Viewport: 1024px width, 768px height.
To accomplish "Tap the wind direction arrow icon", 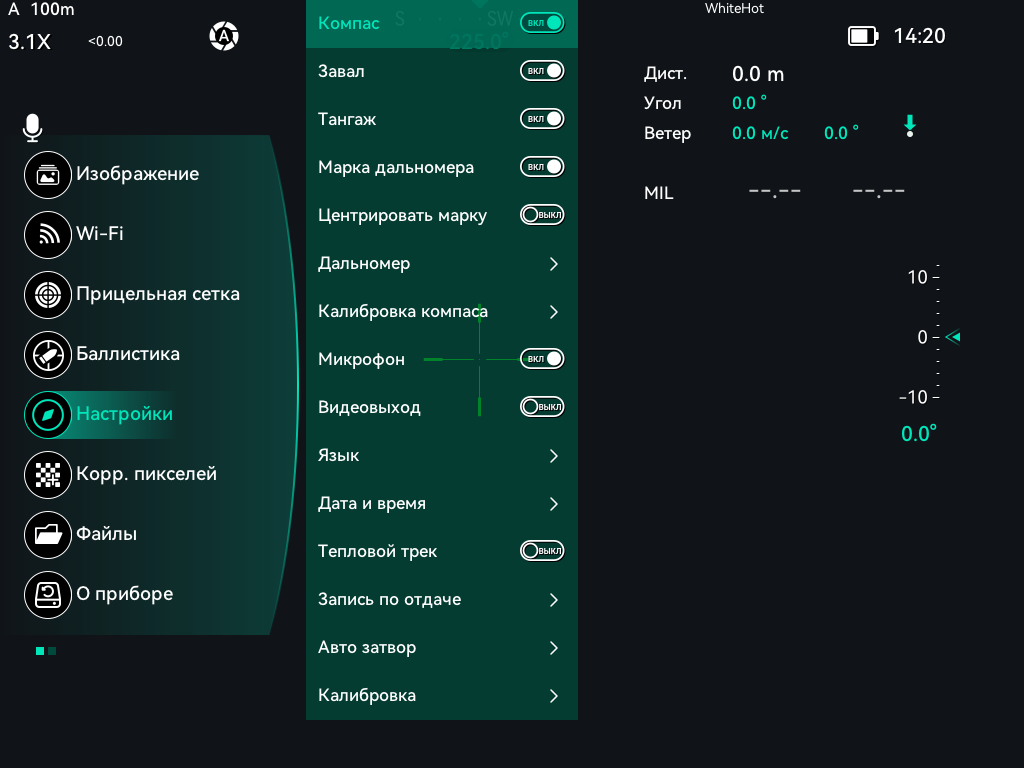I will pyautogui.click(x=910, y=126).
